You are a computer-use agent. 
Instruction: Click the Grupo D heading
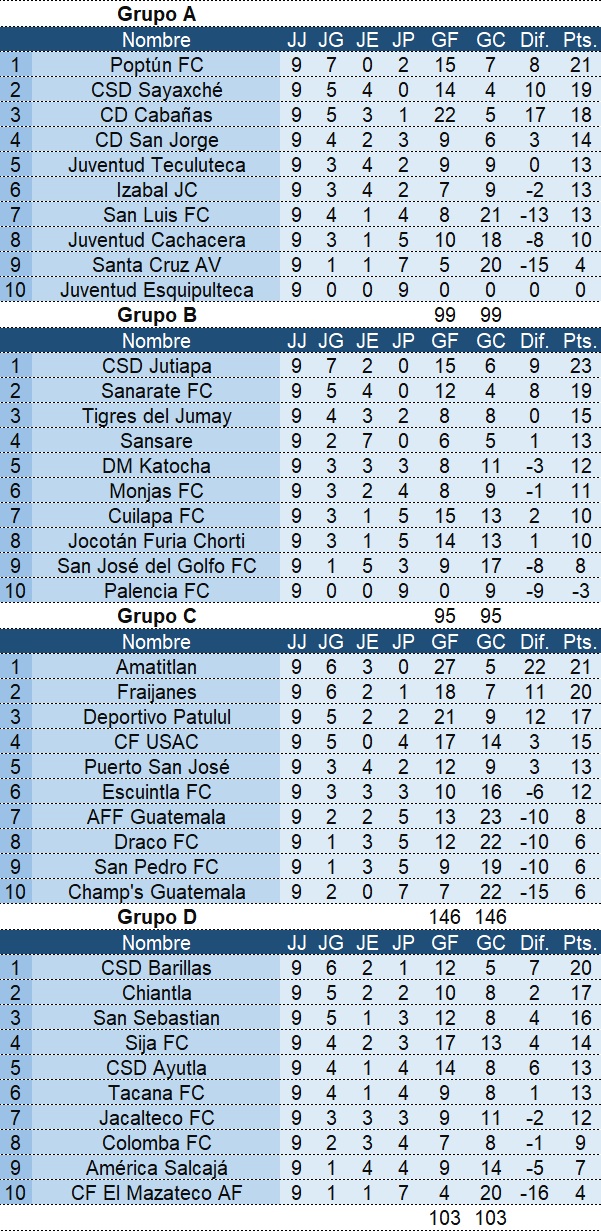point(157,917)
